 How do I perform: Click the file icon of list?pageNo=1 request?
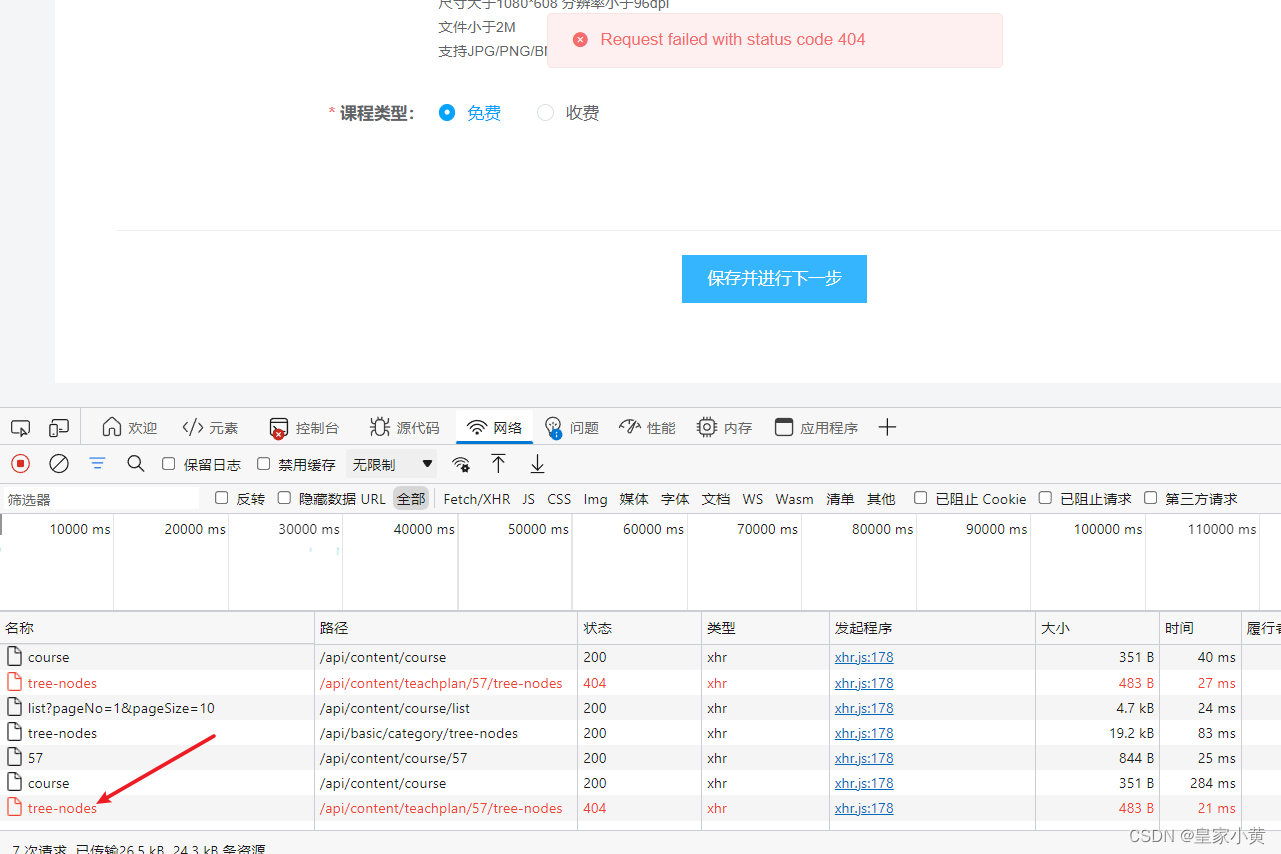pos(14,707)
